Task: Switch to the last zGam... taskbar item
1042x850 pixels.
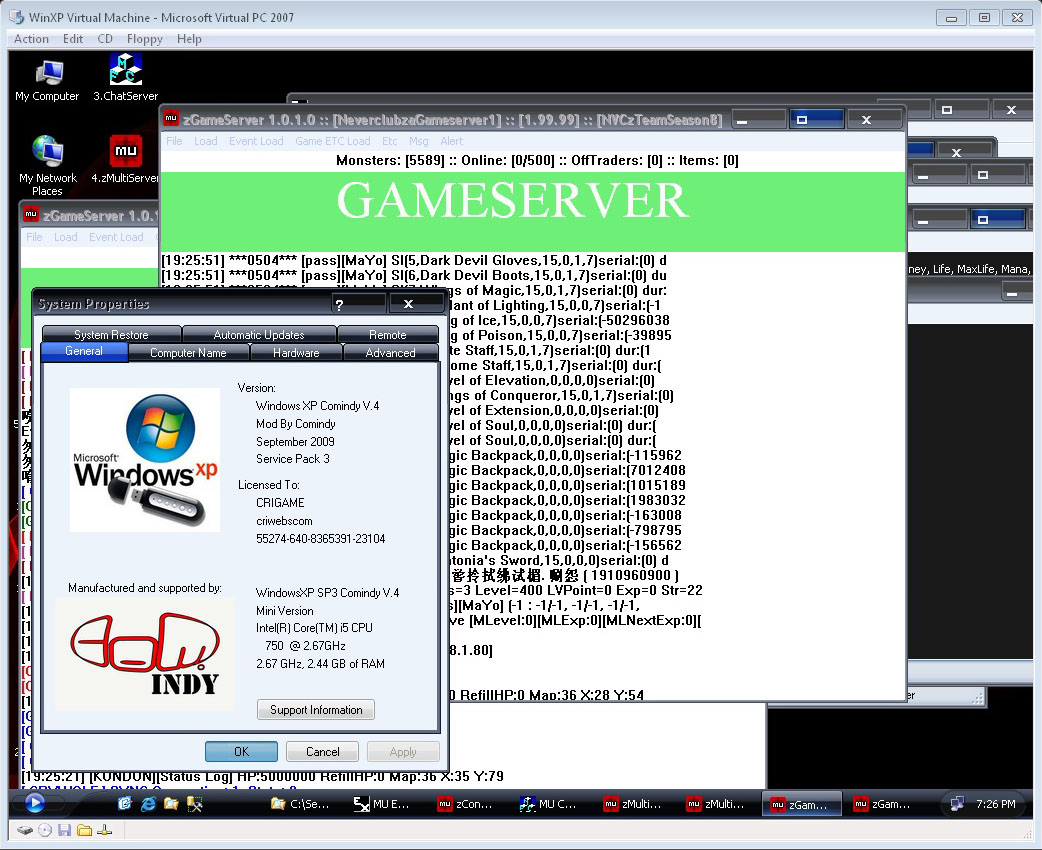Action: click(x=883, y=804)
